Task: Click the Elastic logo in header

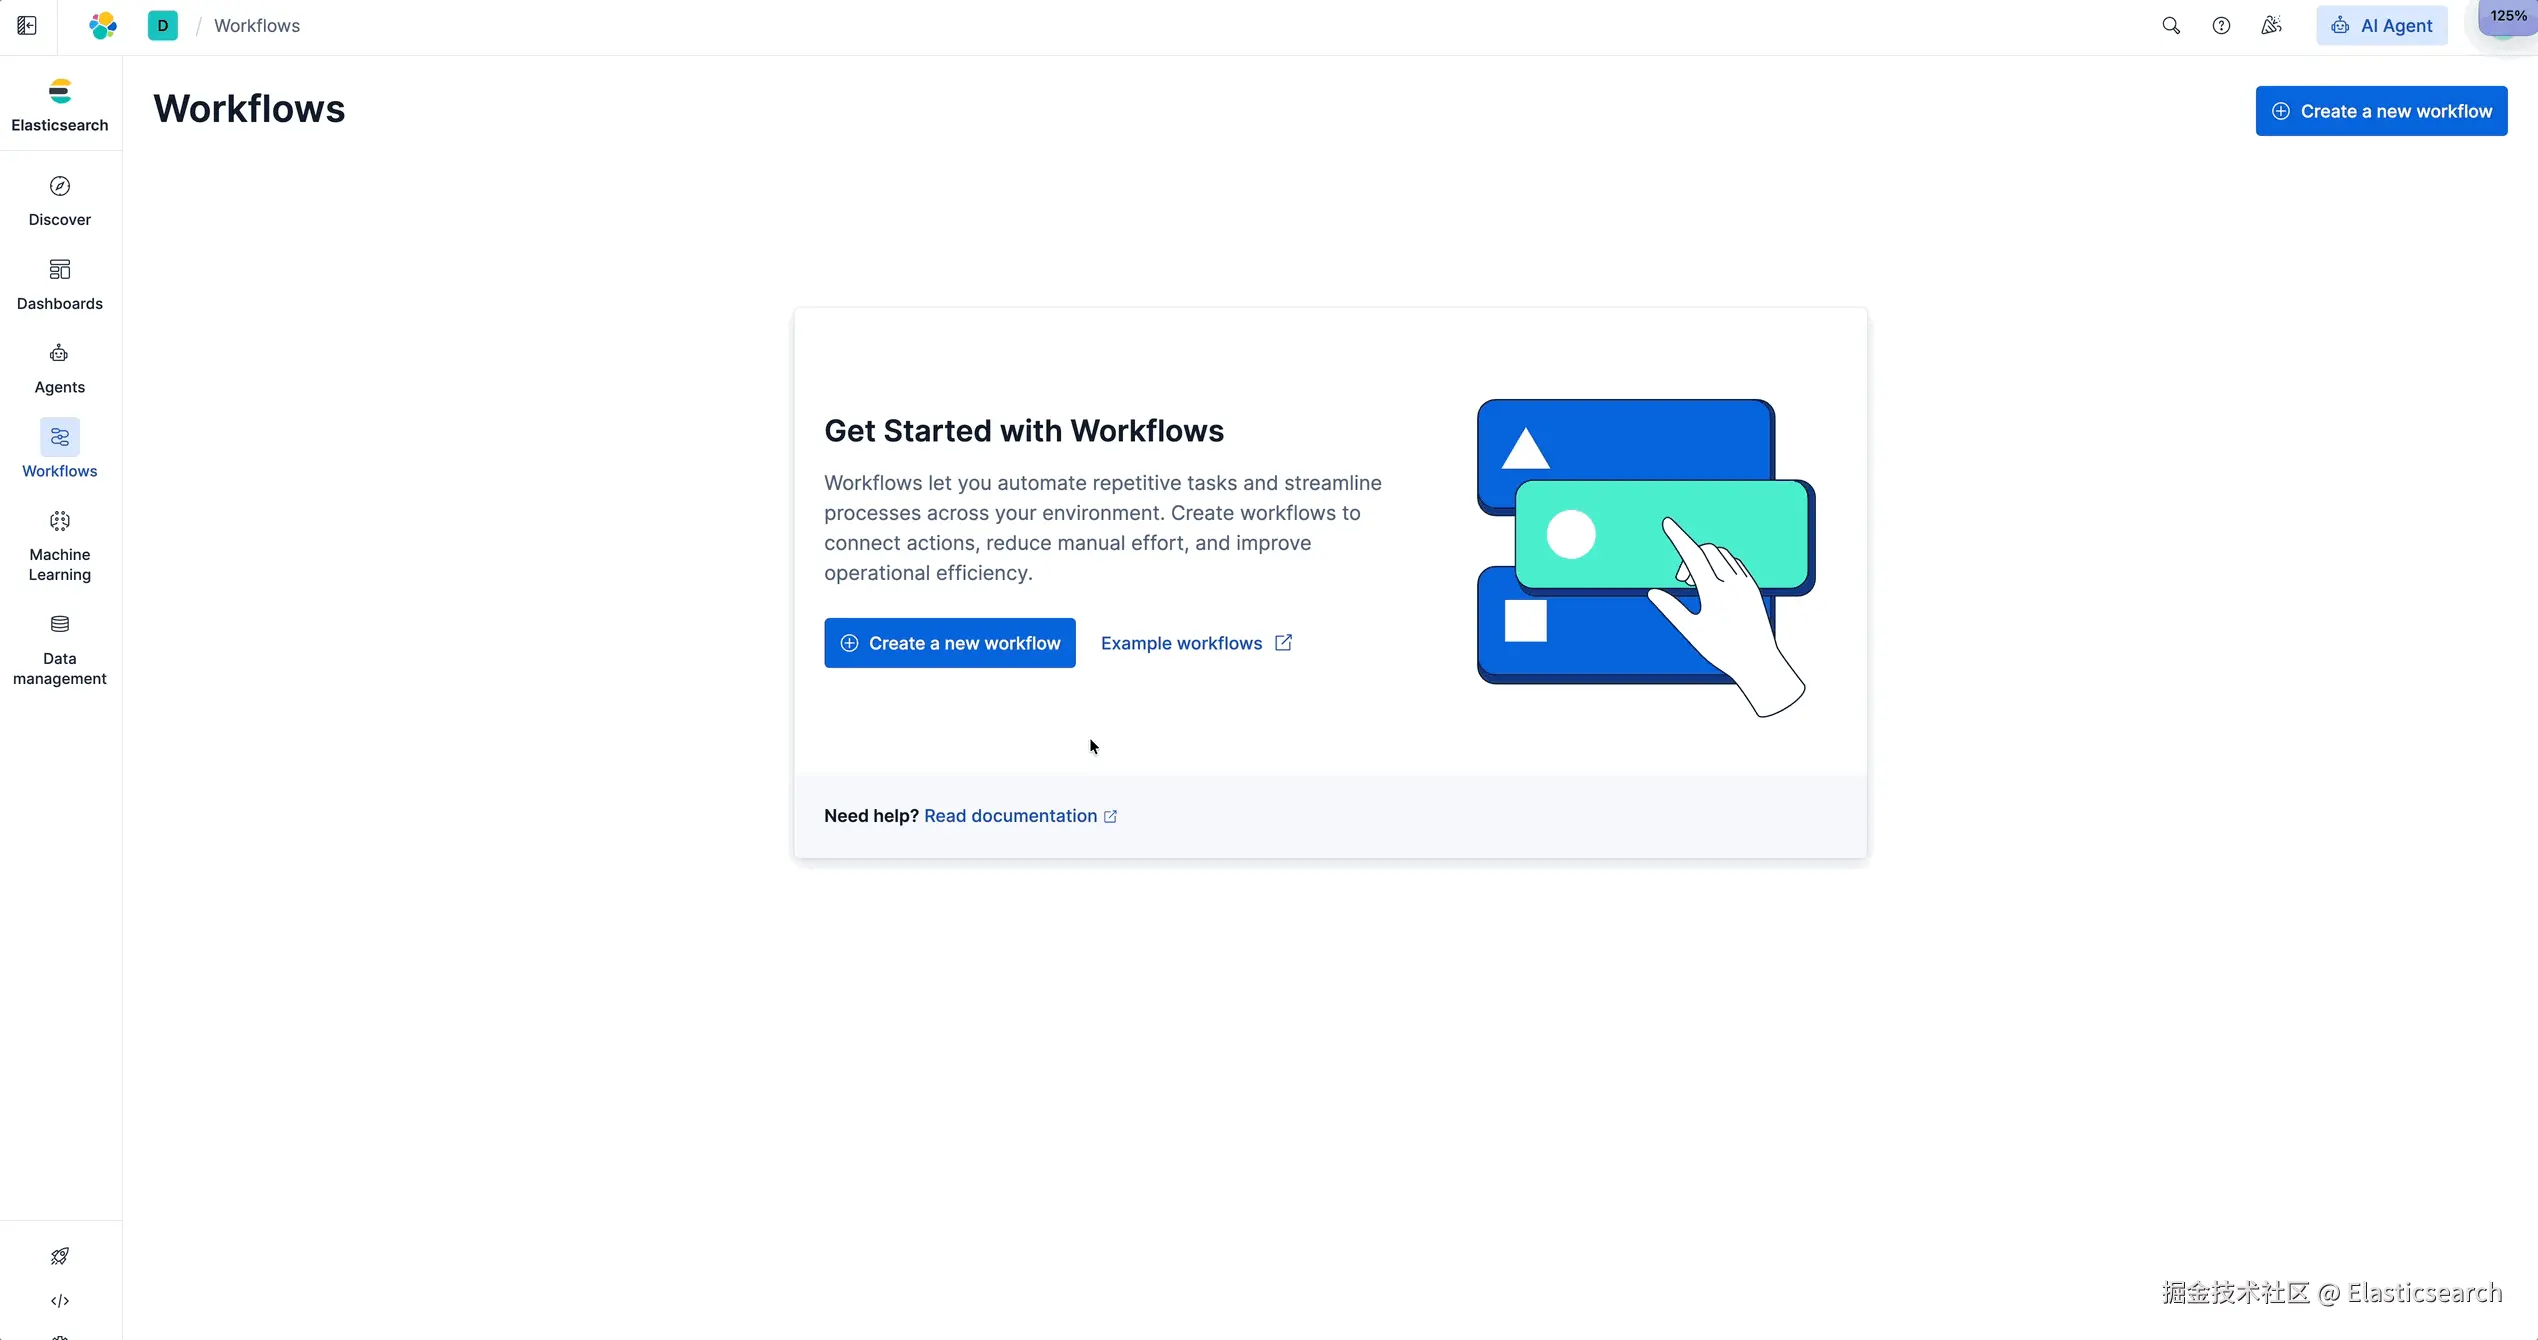Action: point(103,26)
